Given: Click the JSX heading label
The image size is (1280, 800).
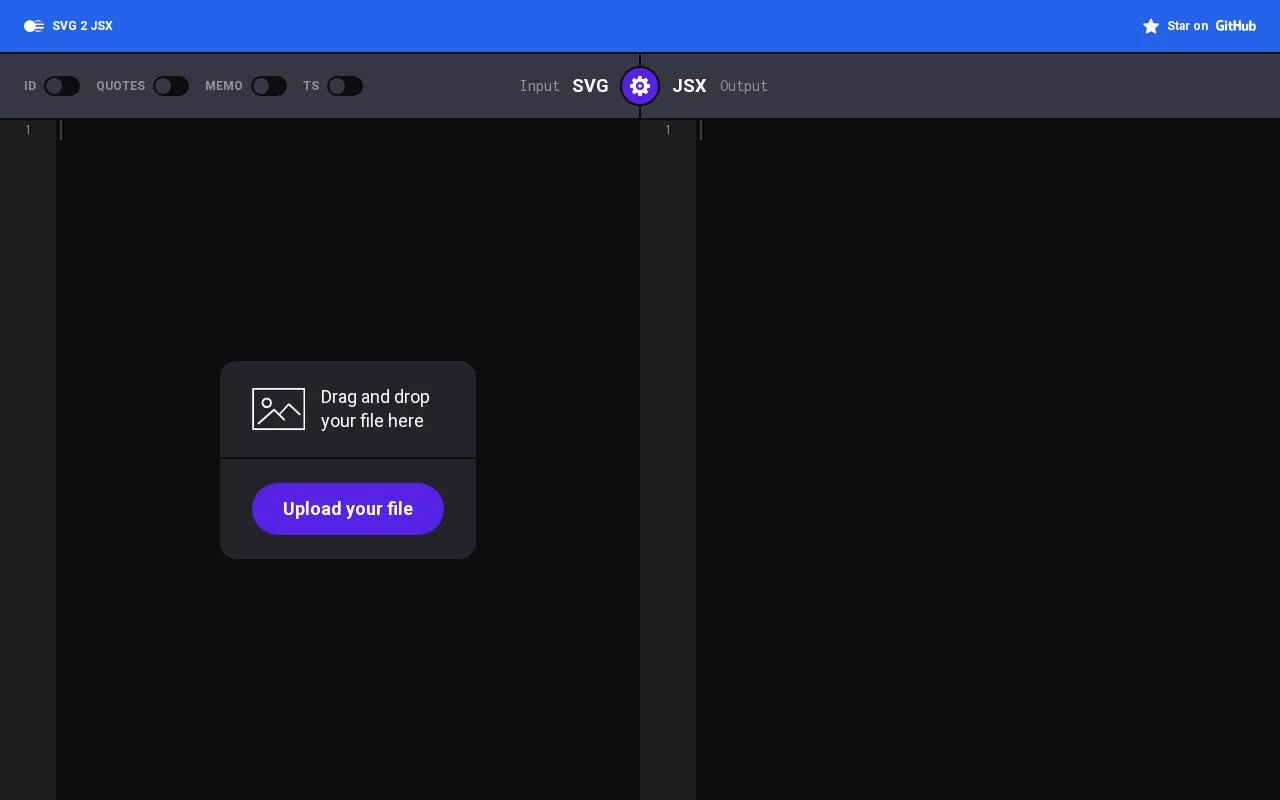Looking at the screenshot, I should pyautogui.click(x=689, y=86).
